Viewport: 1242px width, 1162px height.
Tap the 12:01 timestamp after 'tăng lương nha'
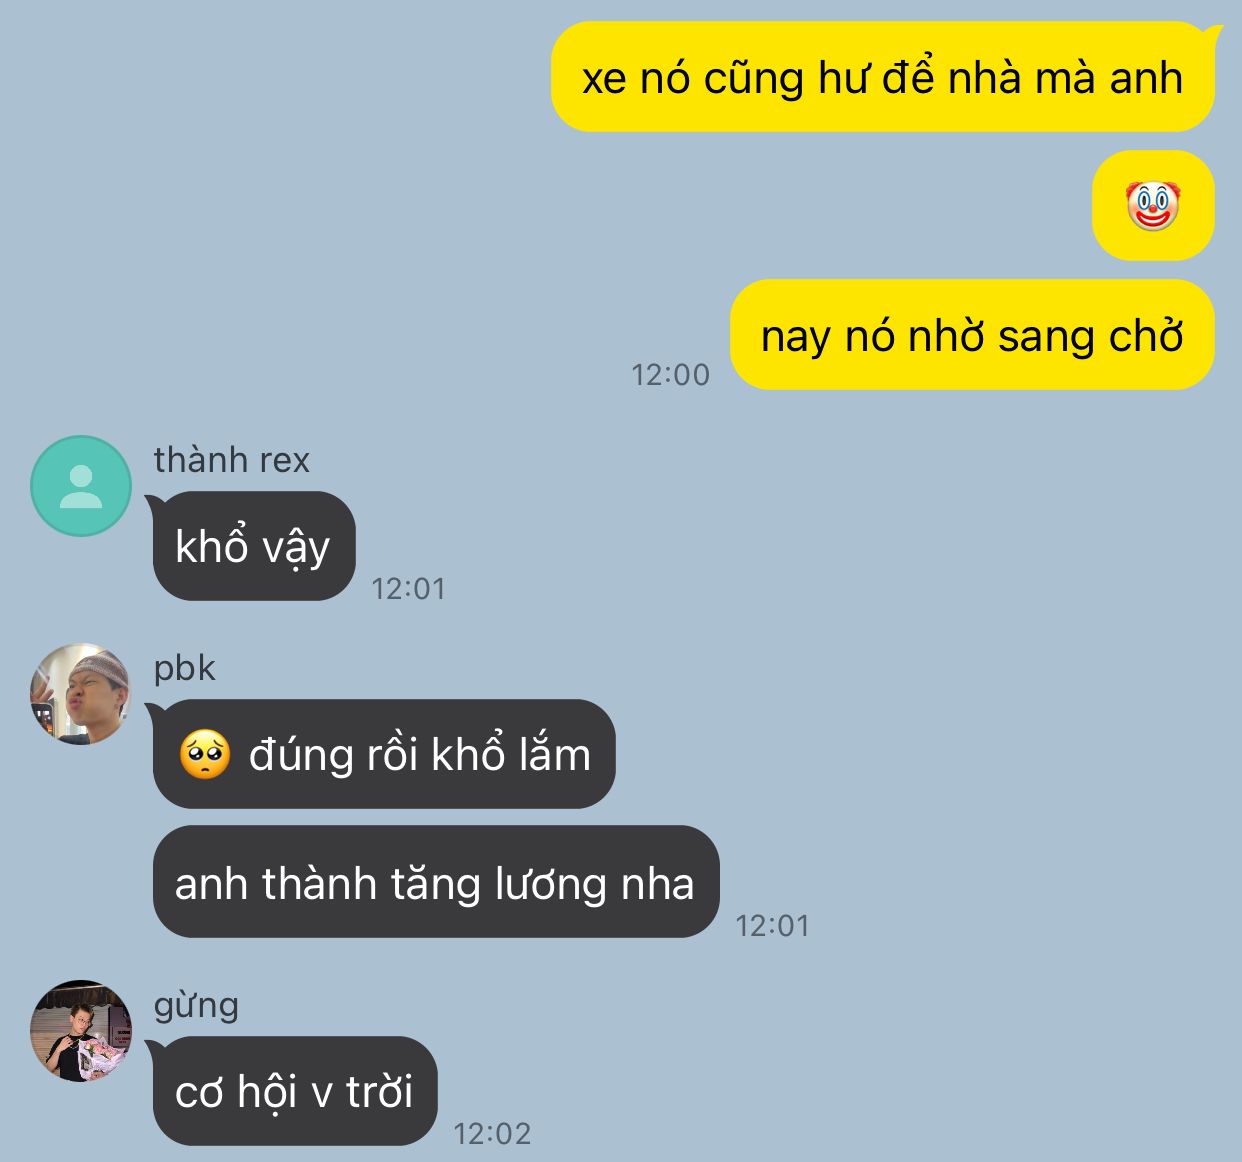[772, 926]
